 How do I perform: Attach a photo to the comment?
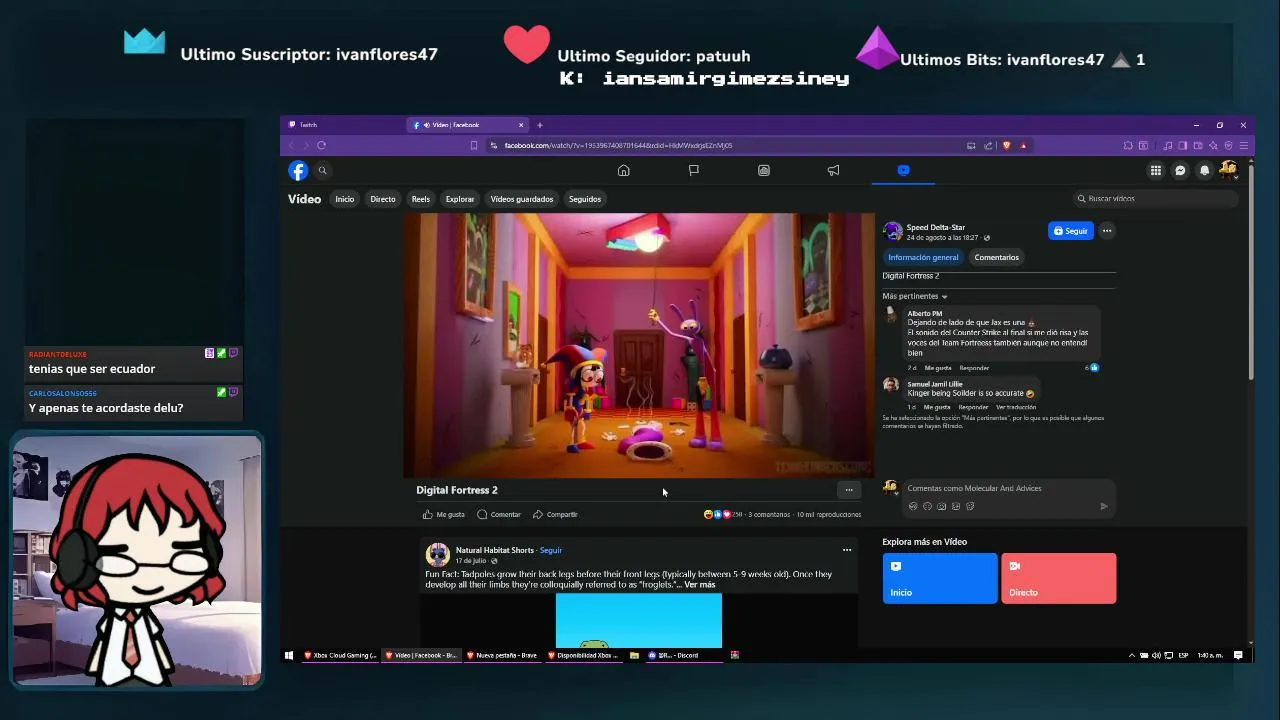tap(941, 506)
